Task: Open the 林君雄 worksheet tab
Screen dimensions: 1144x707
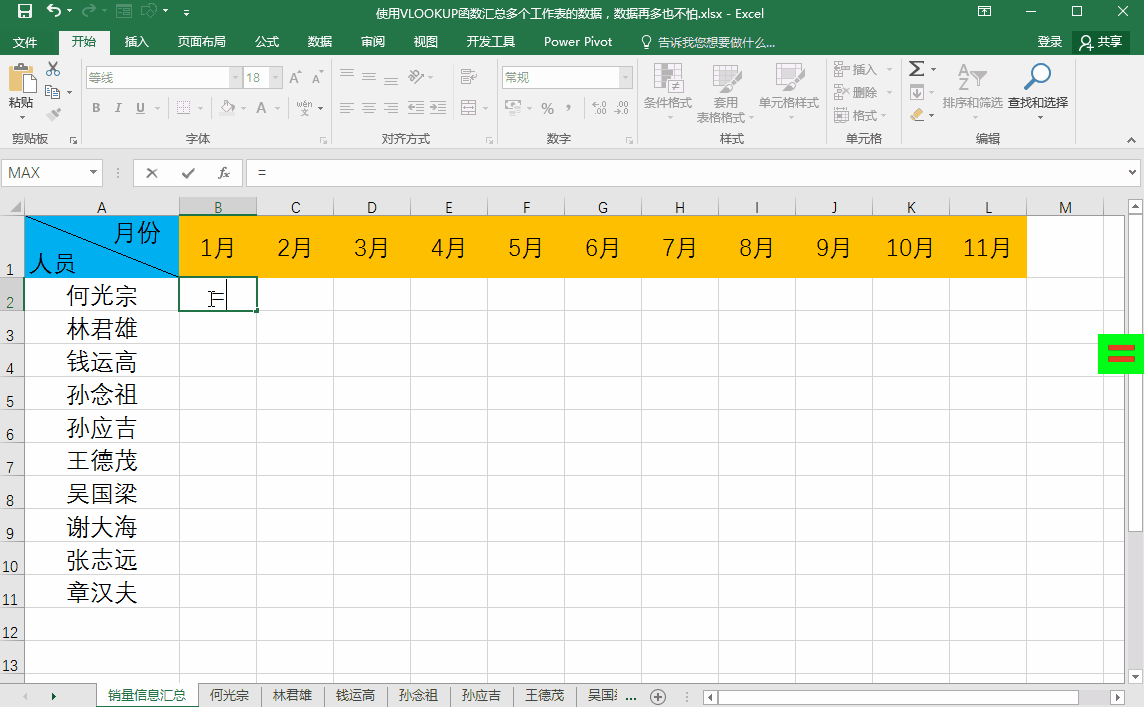Action: click(x=292, y=695)
